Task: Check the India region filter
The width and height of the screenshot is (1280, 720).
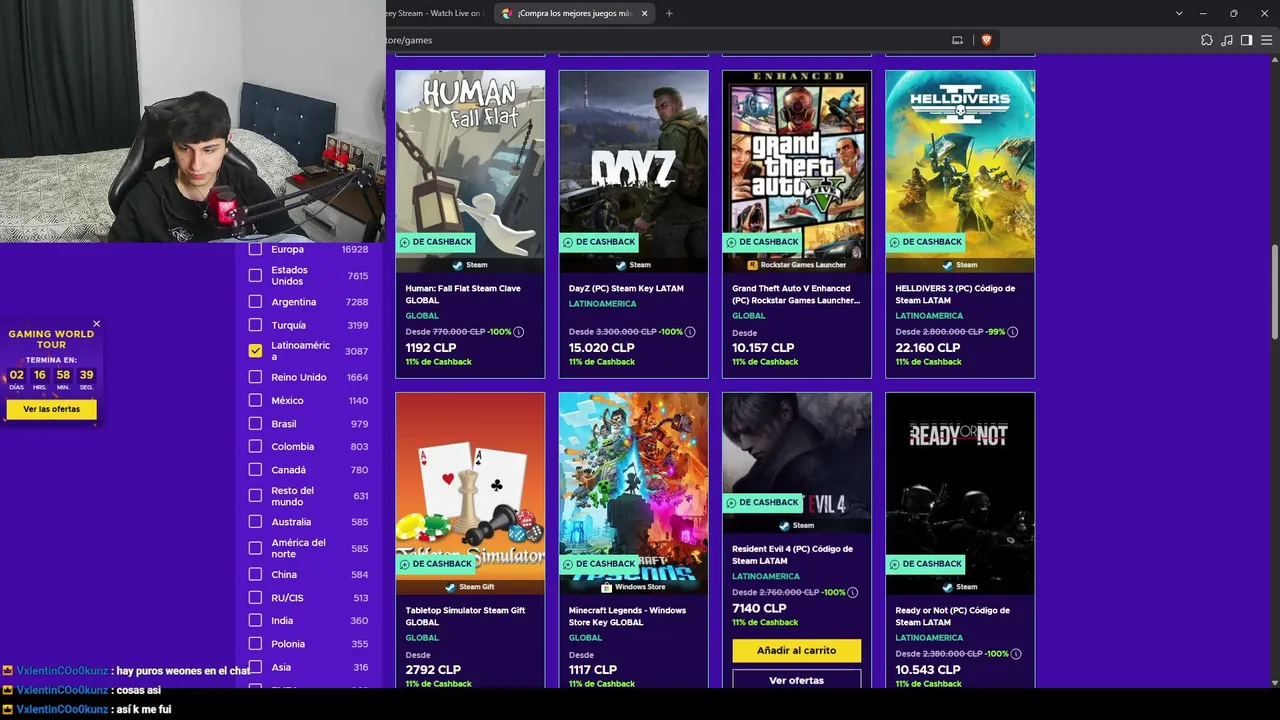Action: (255, 621)
